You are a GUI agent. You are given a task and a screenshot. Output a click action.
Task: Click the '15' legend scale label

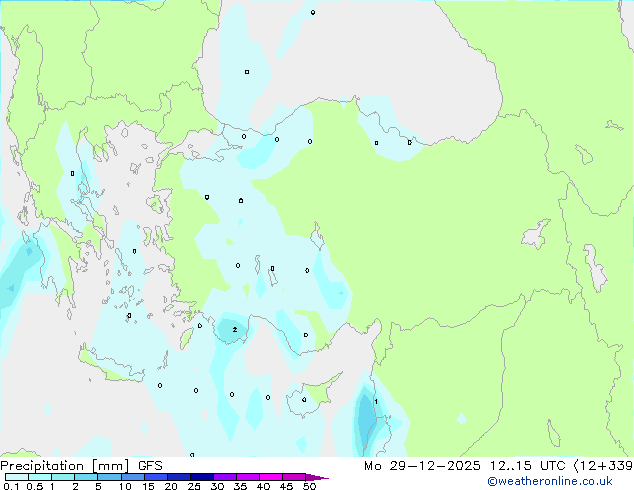[x=148, y=486]
